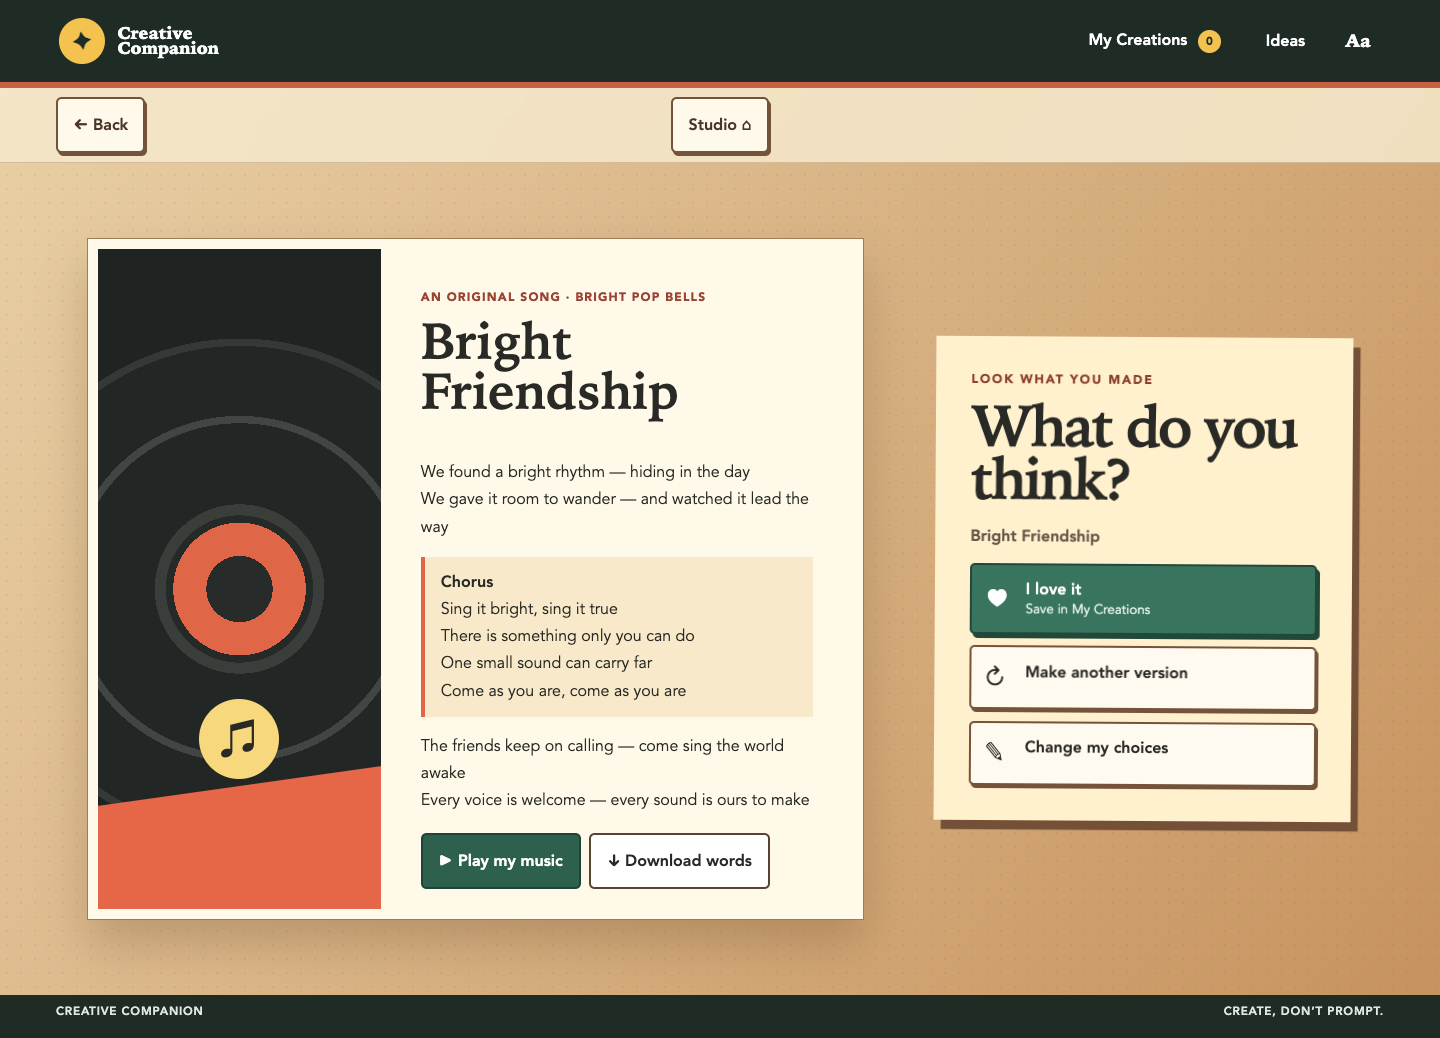Image resolution: width=1440 pixels, height=1038 pixels.
Task: Click the lyric 'There is something only you can do'
Action: [x=567, y=636]
